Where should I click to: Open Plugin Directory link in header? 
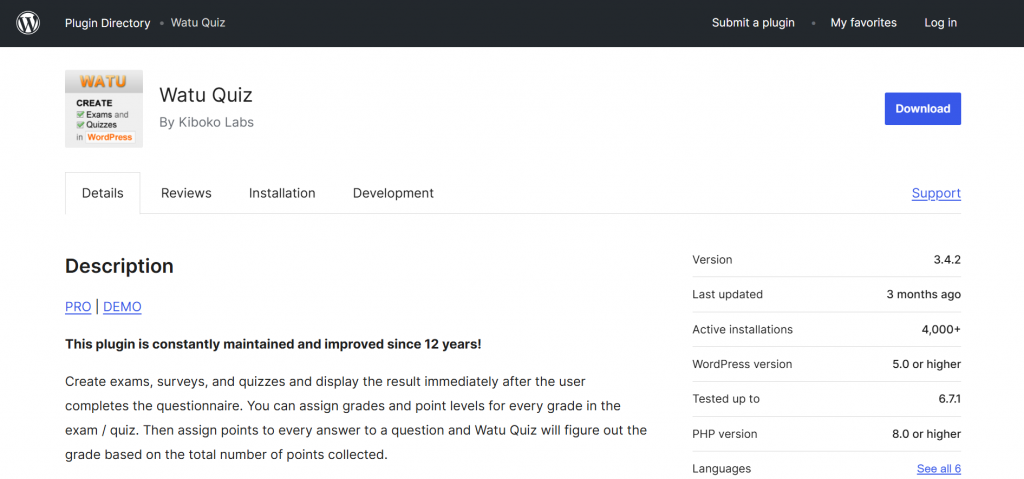[x=107, y=23]
